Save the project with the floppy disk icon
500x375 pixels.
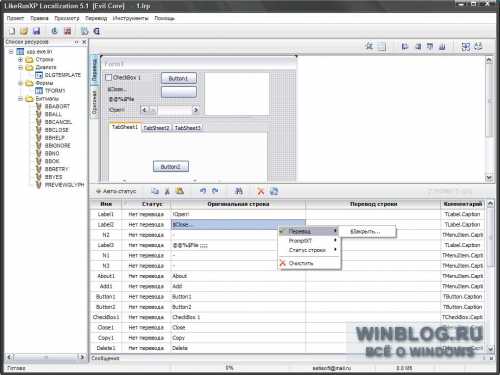[x=36, y=31]
